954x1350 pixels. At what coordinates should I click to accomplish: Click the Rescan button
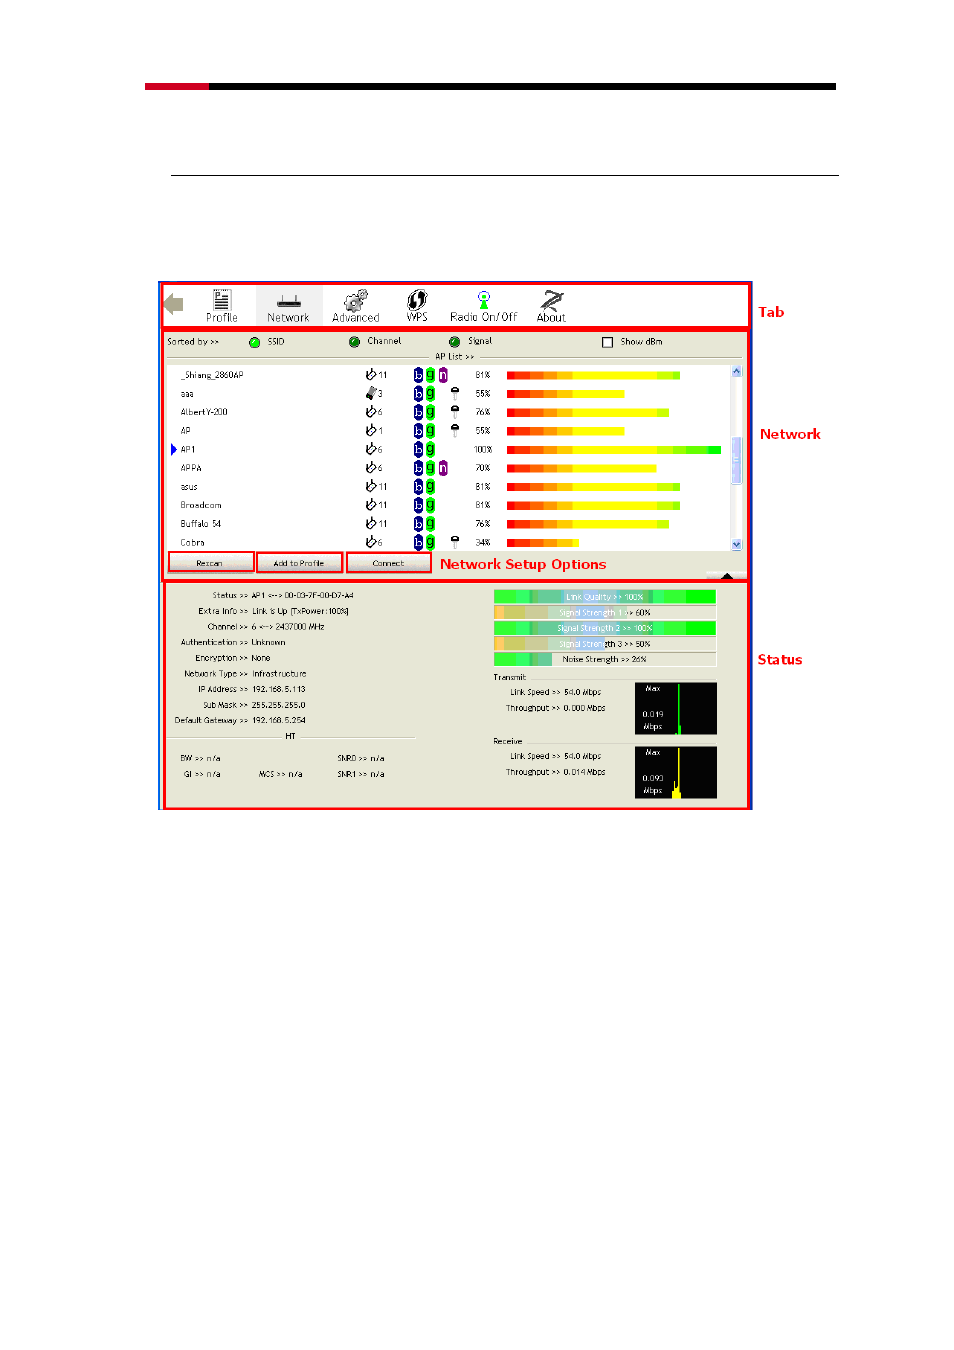point(210,563)
